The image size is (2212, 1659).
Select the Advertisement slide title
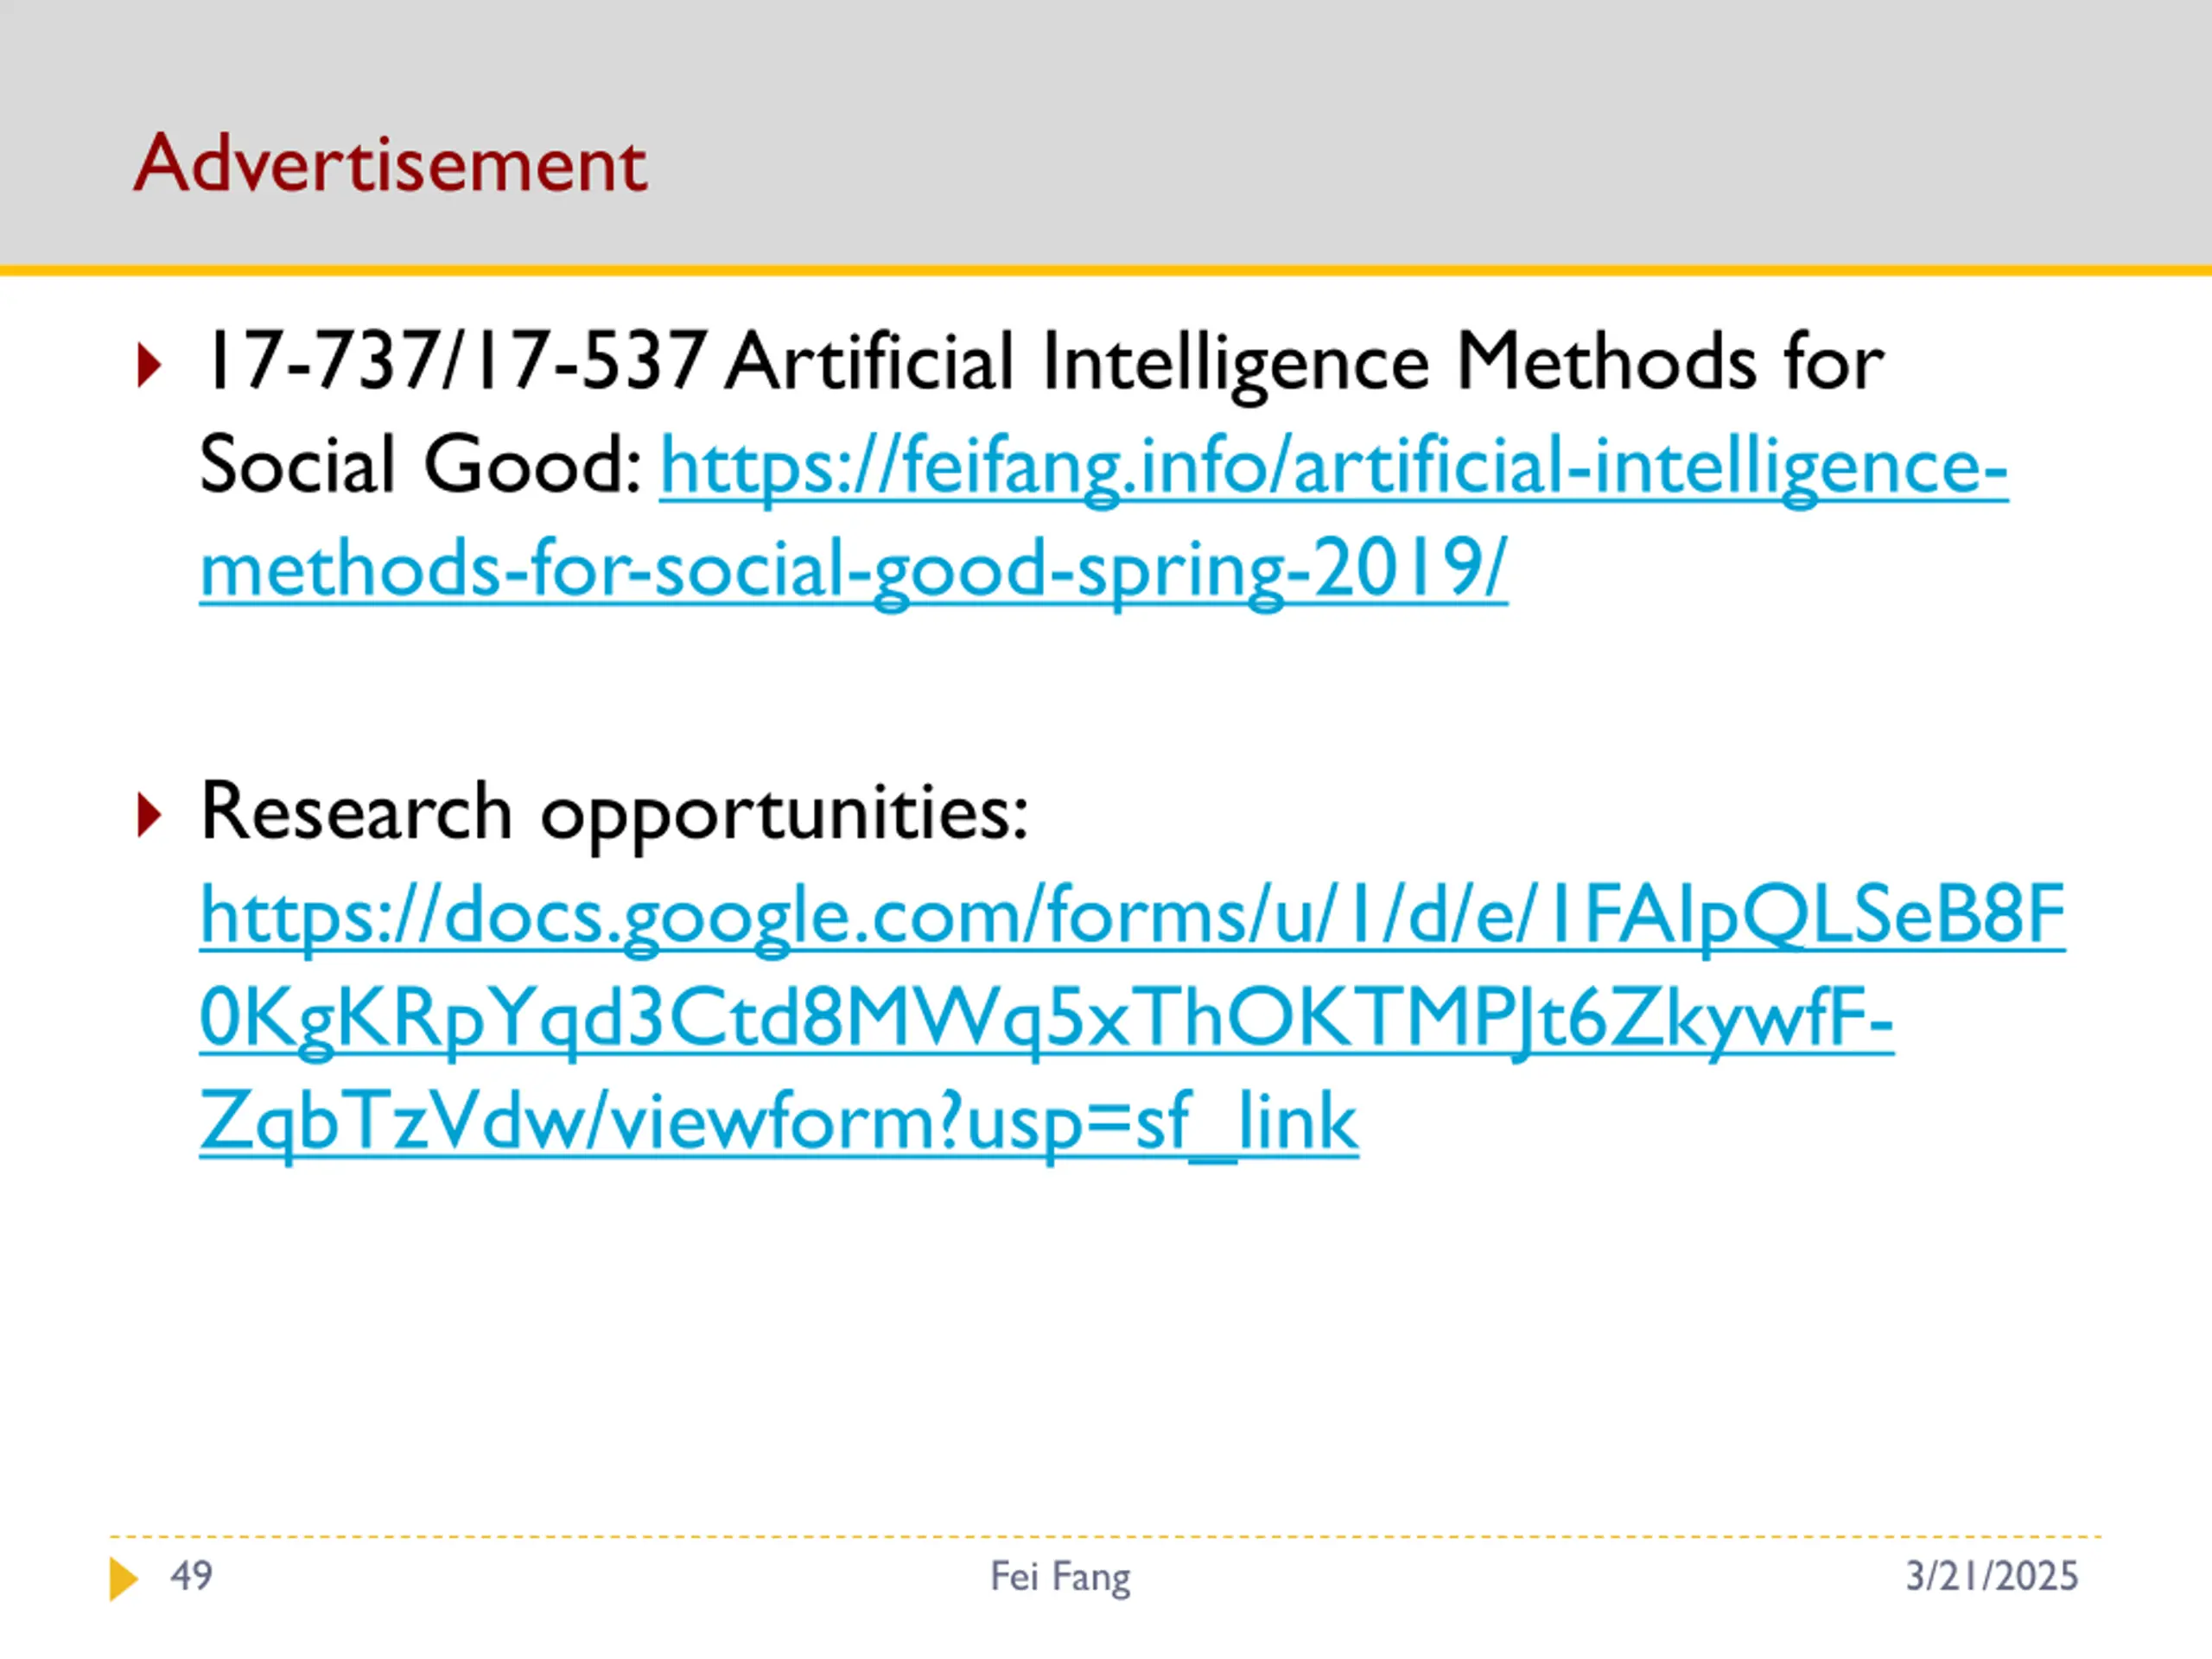[x=391, y=162]
